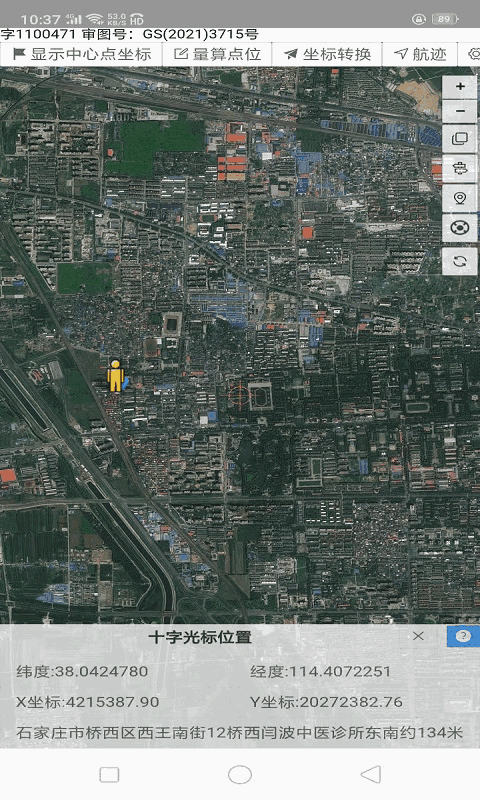Tap the address text in info panel
The height and width of the screenshot is (800, 480).
point(239,733)
